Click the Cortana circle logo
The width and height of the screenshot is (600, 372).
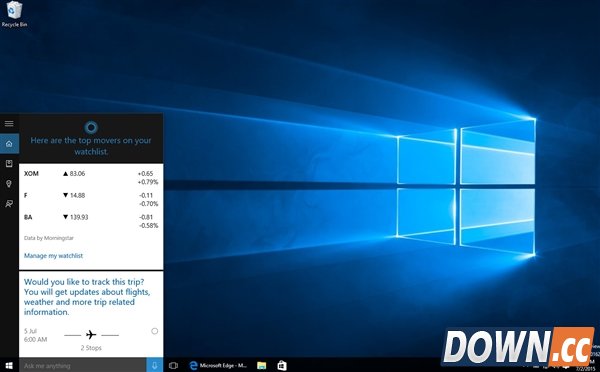pos(91,127)
